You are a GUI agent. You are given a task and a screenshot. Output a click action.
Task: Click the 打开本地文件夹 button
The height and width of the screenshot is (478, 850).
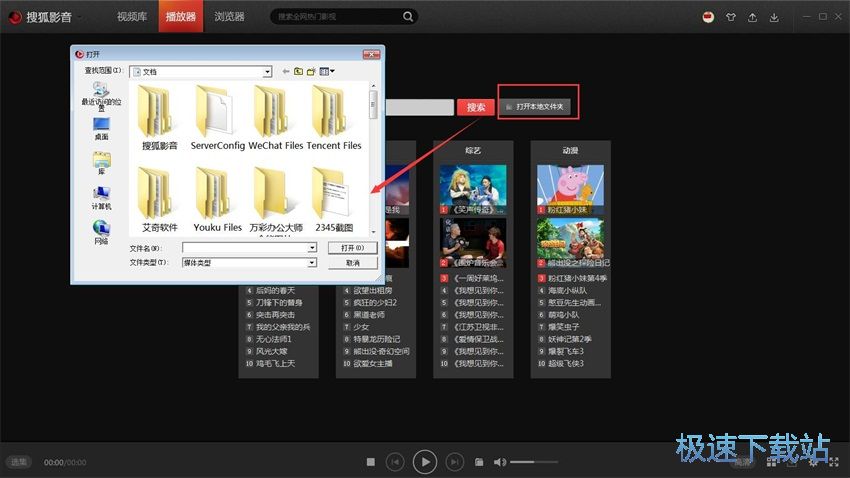[535, 107]
